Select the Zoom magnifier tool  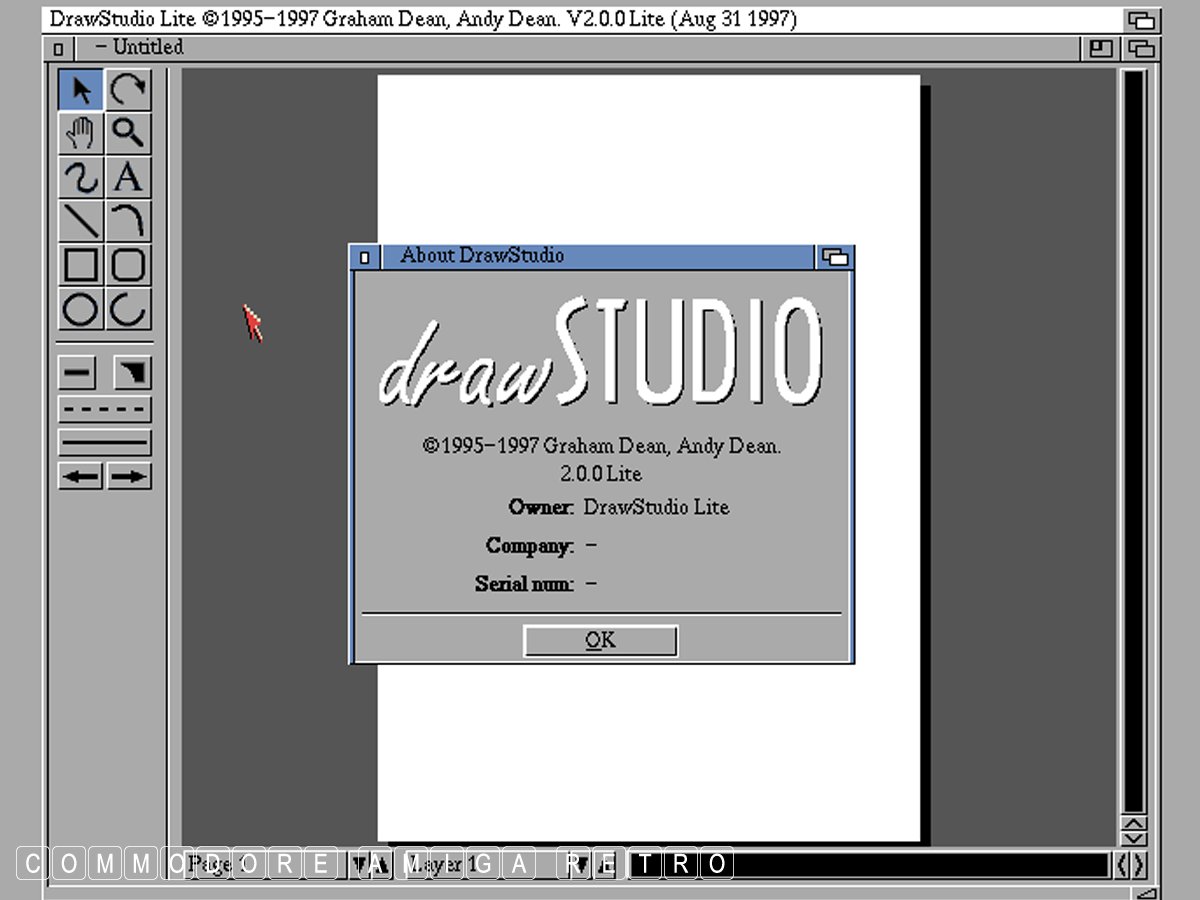[128, 133]
